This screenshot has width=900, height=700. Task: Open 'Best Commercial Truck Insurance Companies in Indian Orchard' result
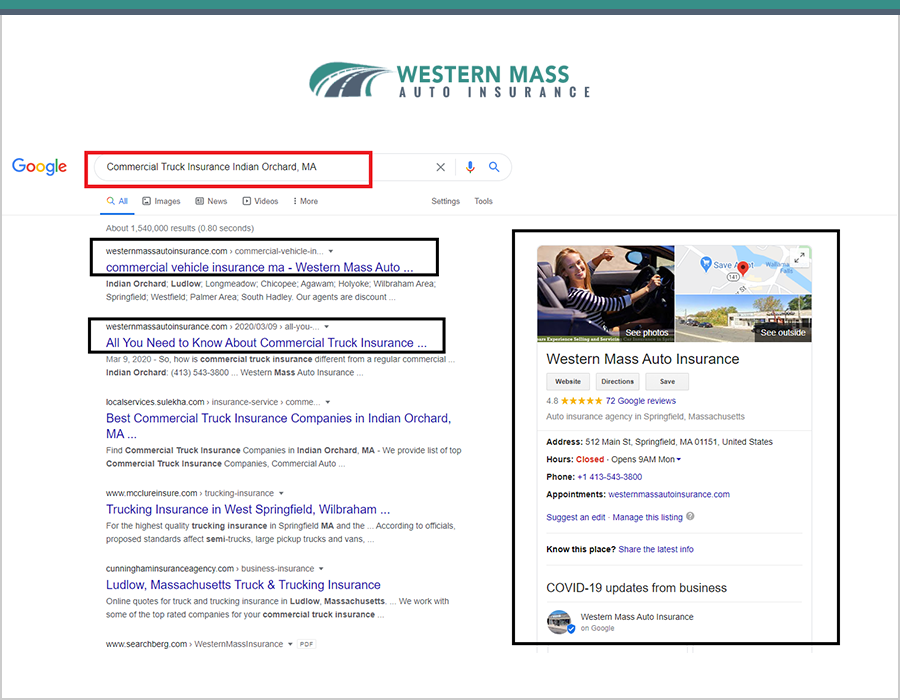point(278,426)
